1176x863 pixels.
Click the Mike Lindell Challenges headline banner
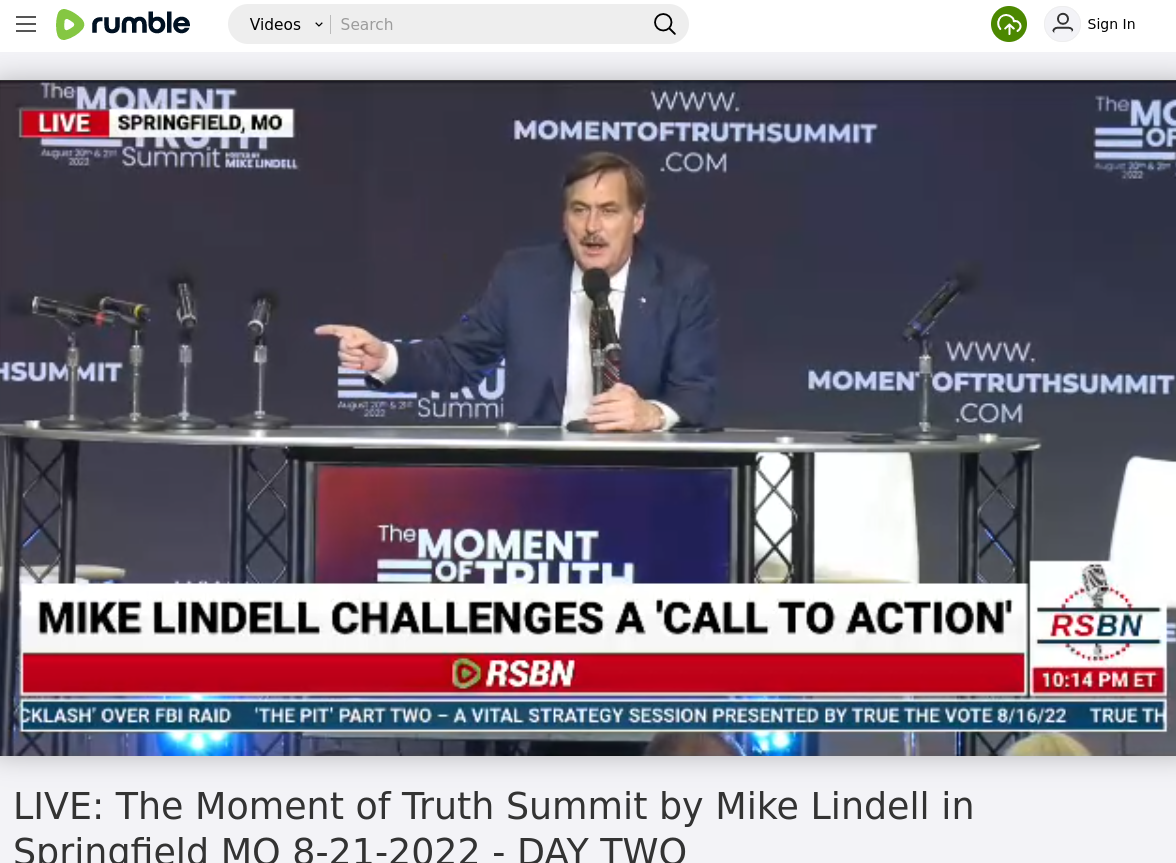pyautogui.click(x=524, y=618)
